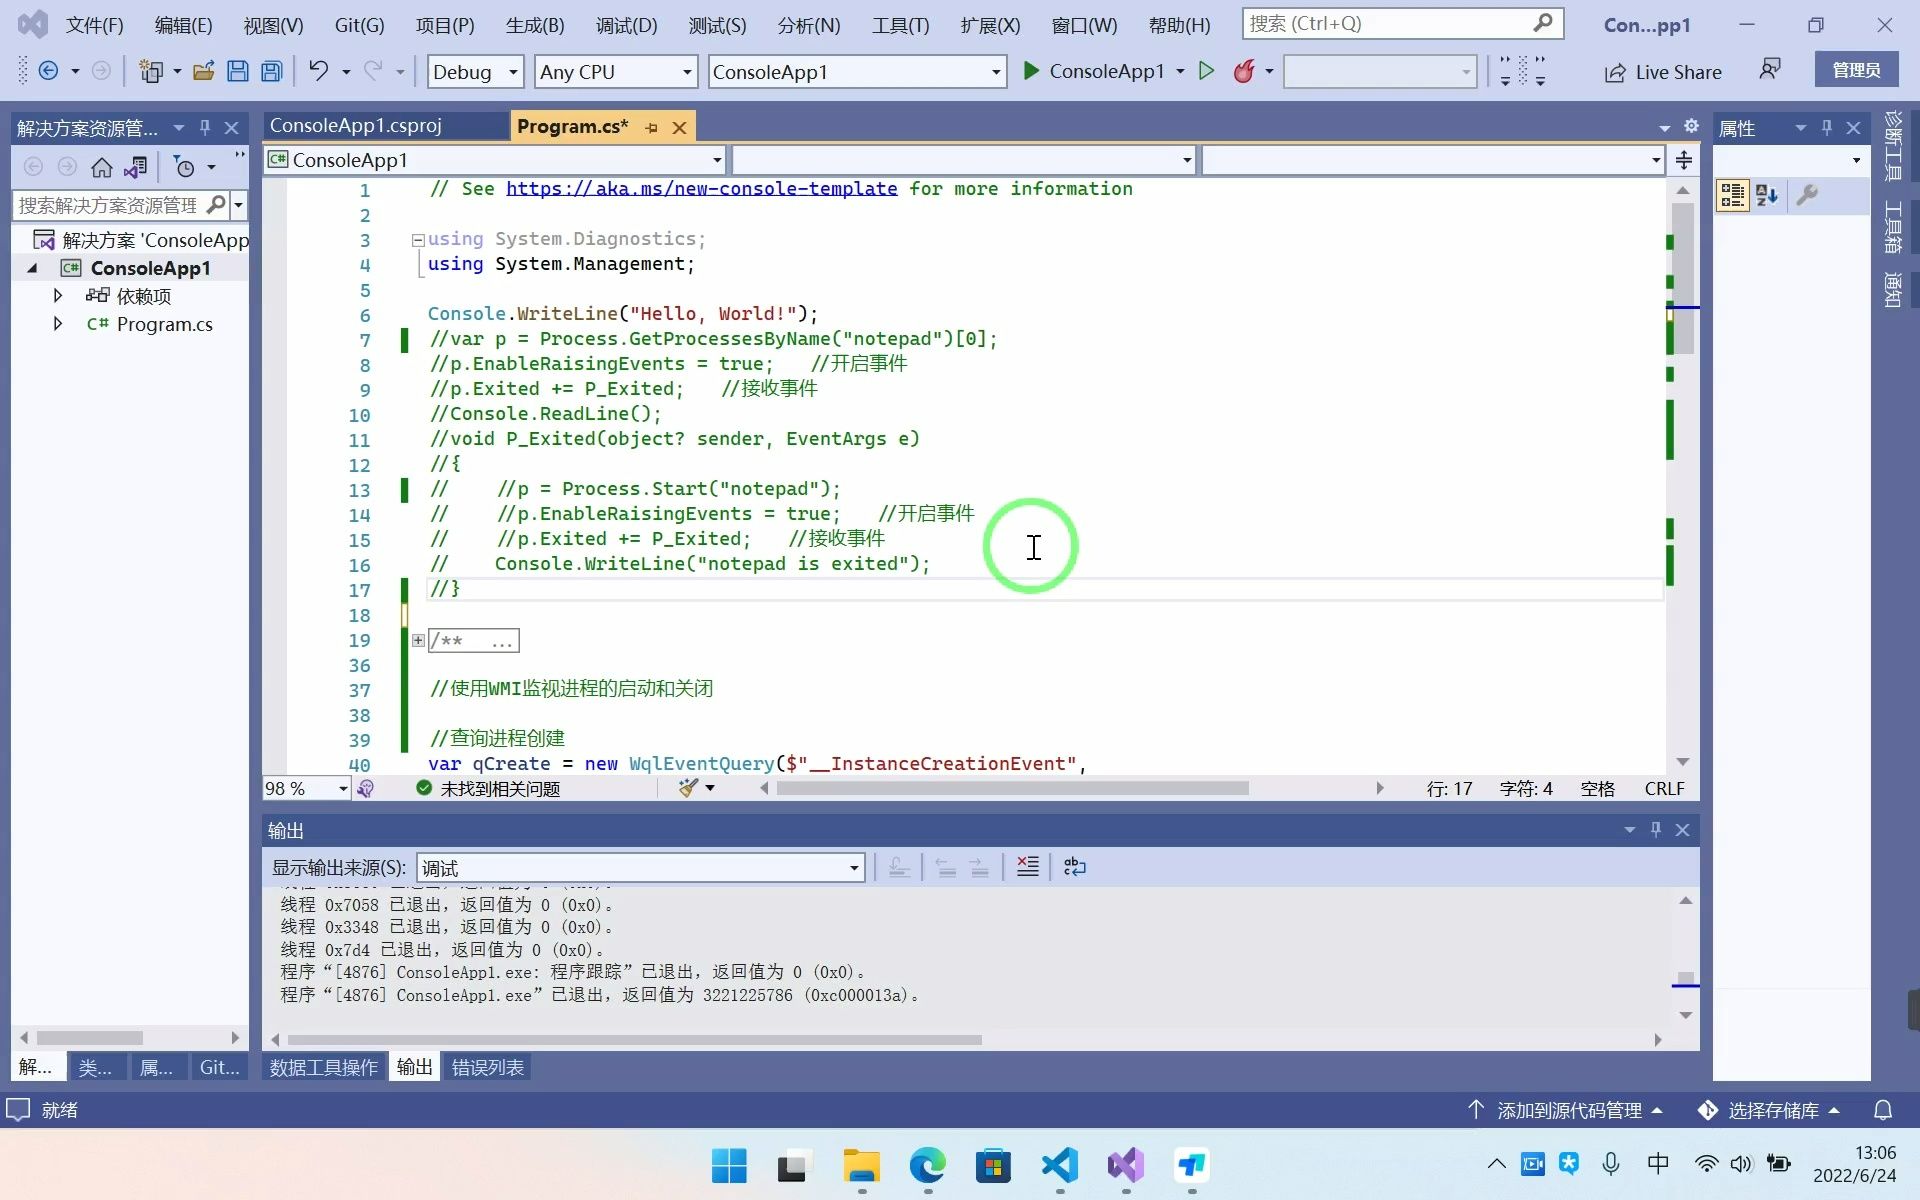Viewport: 1920px width, 1200px height.
Task: Open Windows Start button on taskbar
Action: [x=729, y=1166]
